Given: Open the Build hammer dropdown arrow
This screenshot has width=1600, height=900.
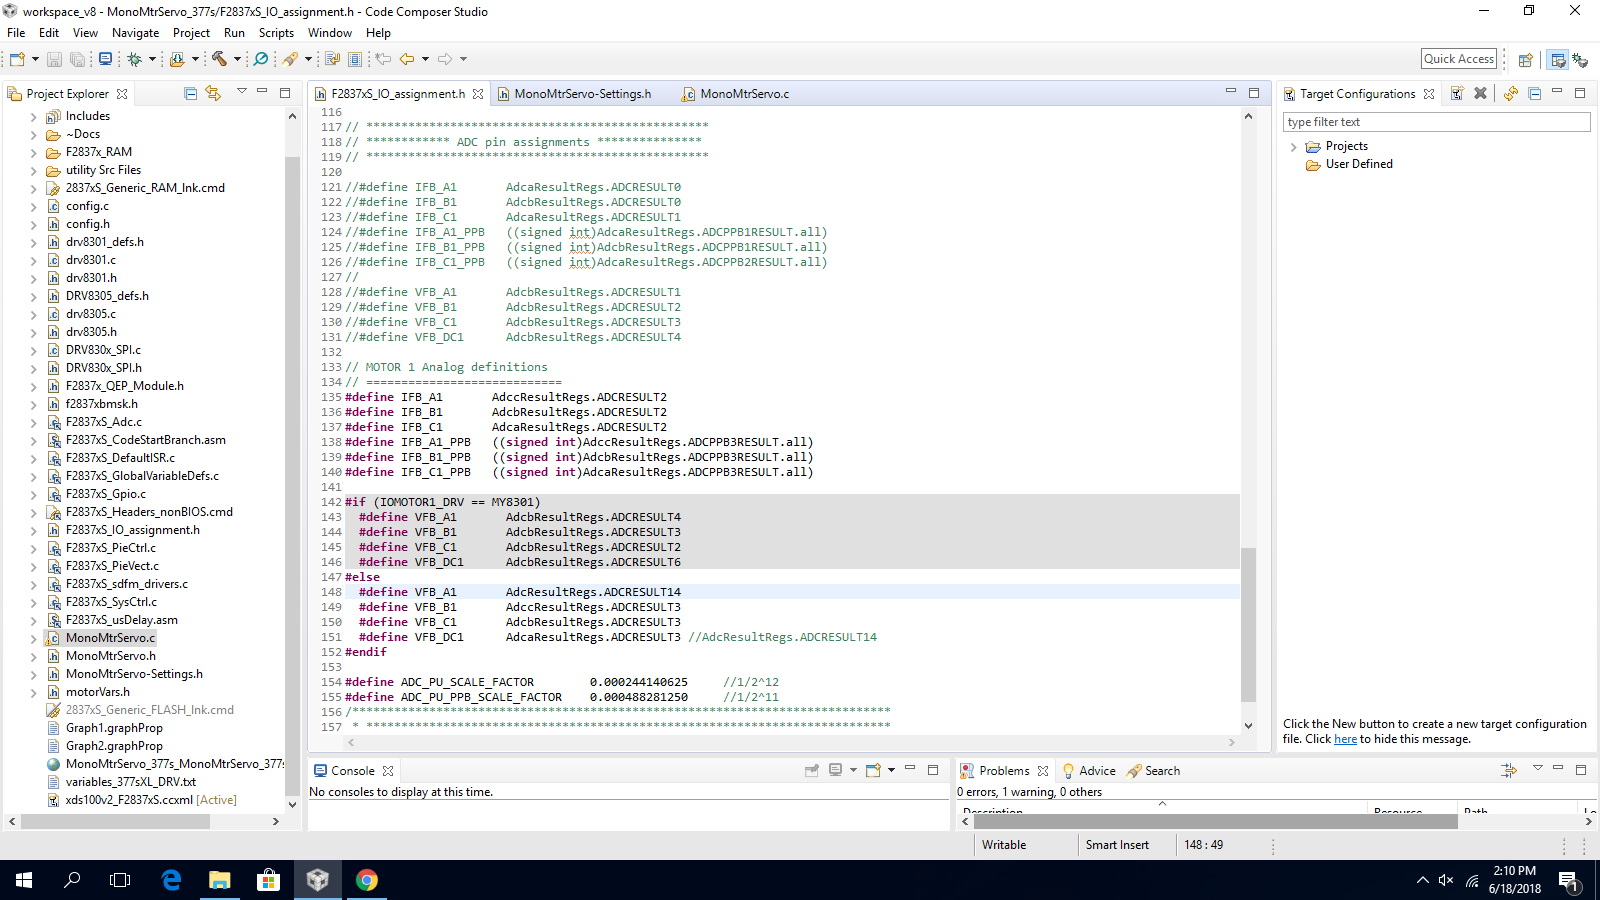Looking at the screenshot, I should [237, 59].
